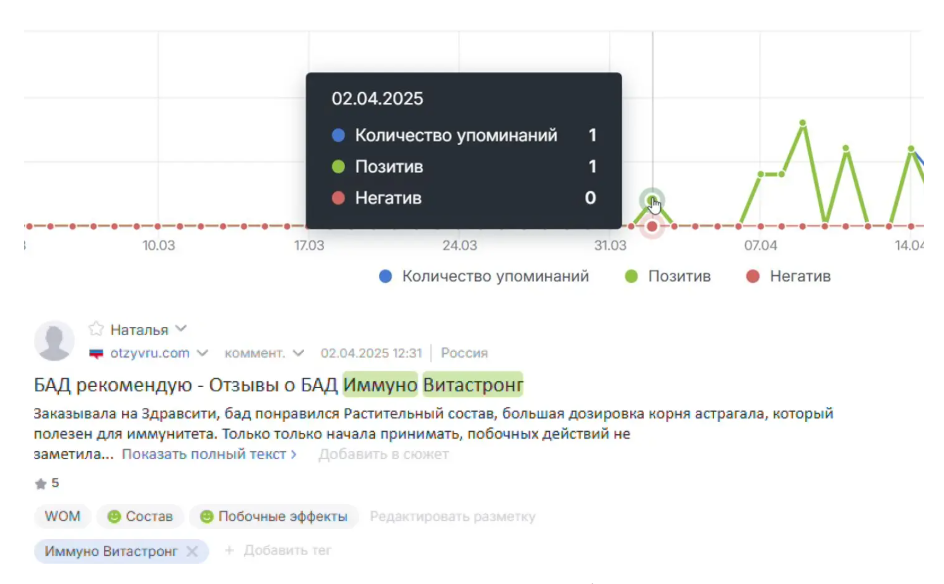Toggle Количество упоминаний legend series

(483, 276)
